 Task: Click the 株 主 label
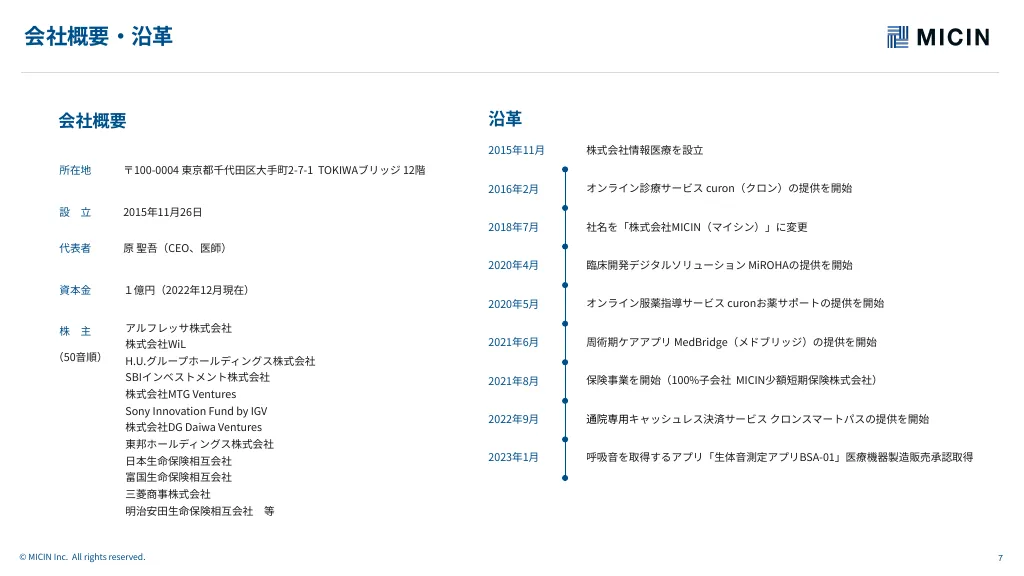(x=75, y=331)
